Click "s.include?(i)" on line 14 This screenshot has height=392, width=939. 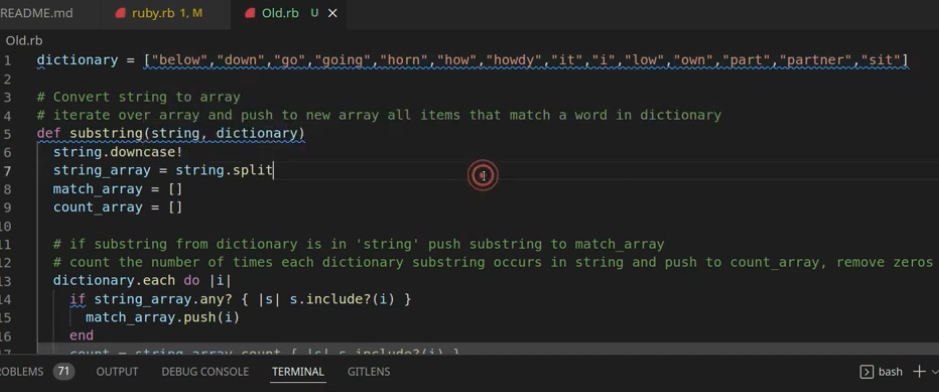coord(342,299)
